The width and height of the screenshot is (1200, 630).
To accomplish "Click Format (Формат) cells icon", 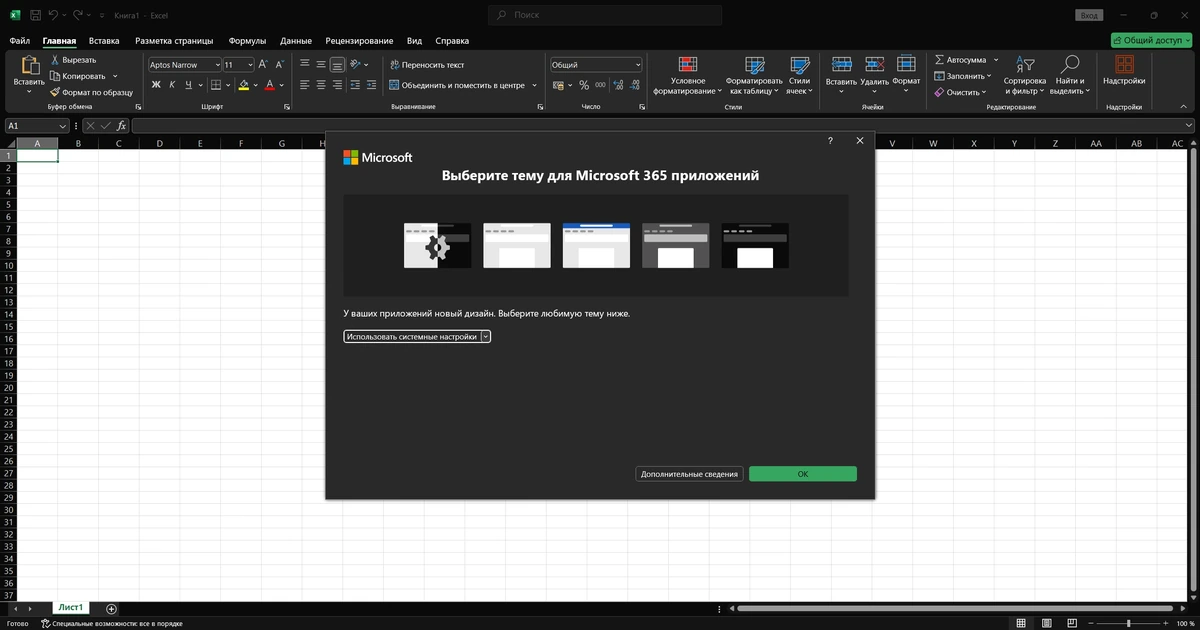I will click(x=906, y=65).
